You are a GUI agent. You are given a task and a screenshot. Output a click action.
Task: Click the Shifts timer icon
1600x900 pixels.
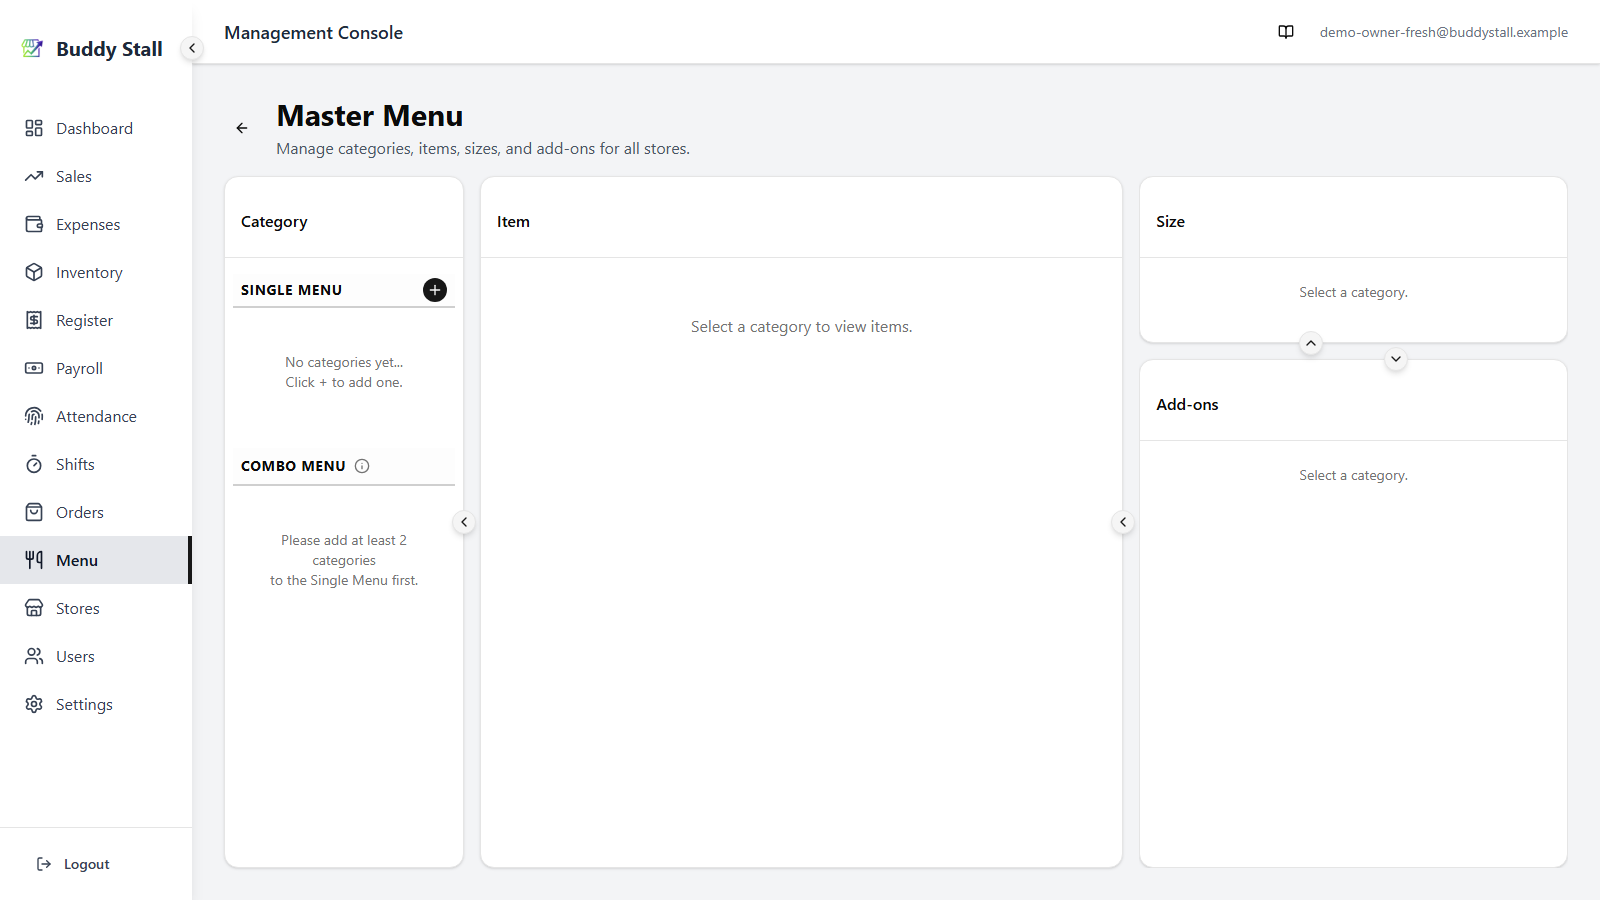point(34,464)
